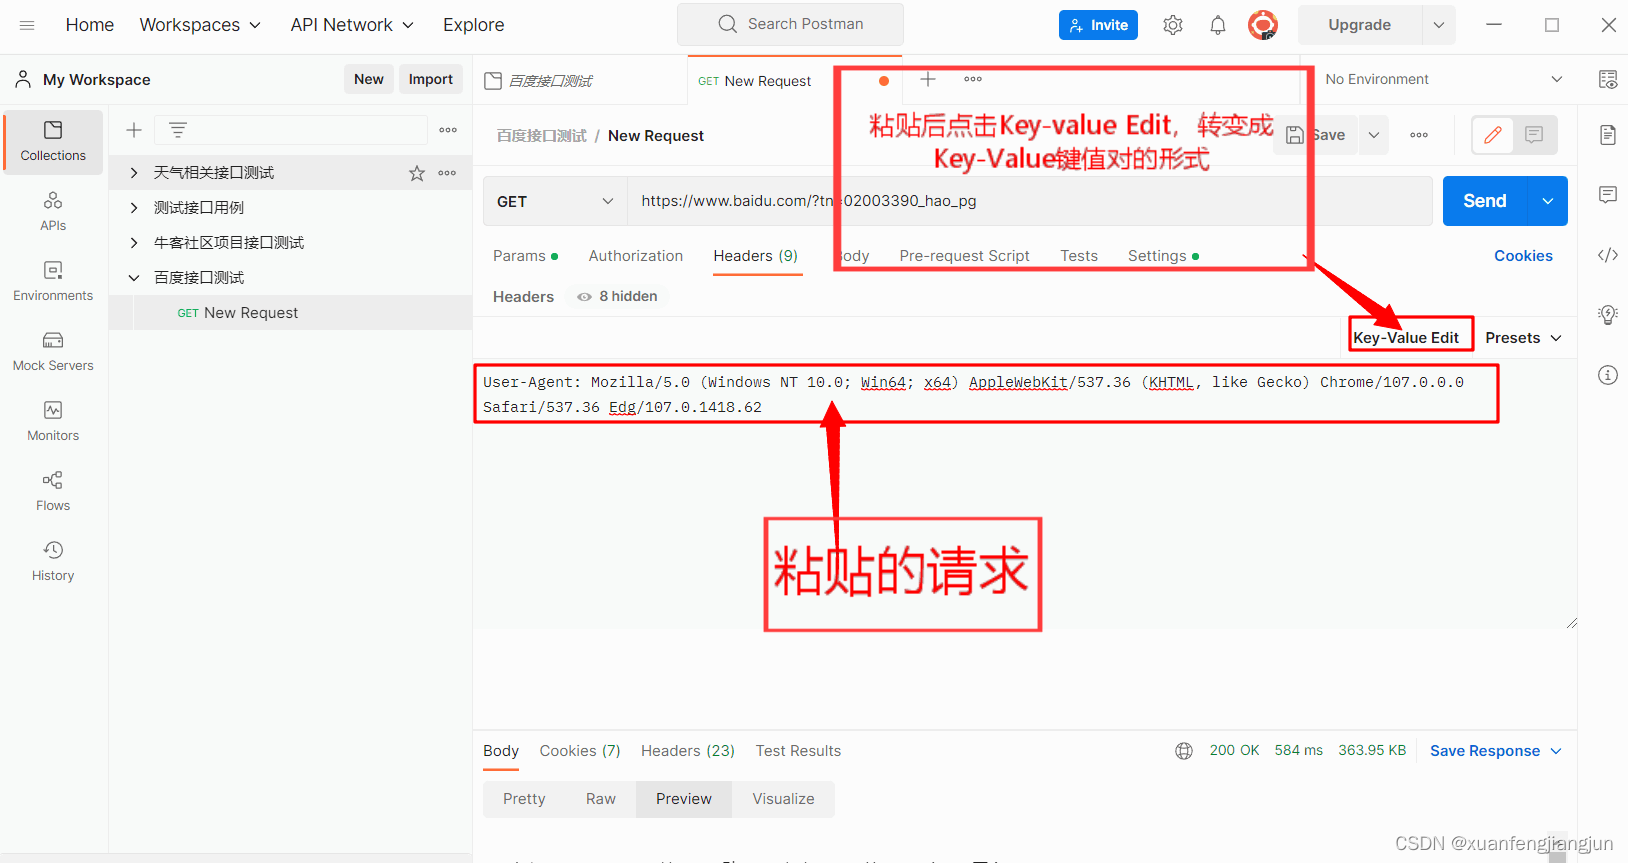This screenshot has height=863, width=1628.
Task: Open request more actions near Save
Action: pyautogui.click(x=1419, y=135)
